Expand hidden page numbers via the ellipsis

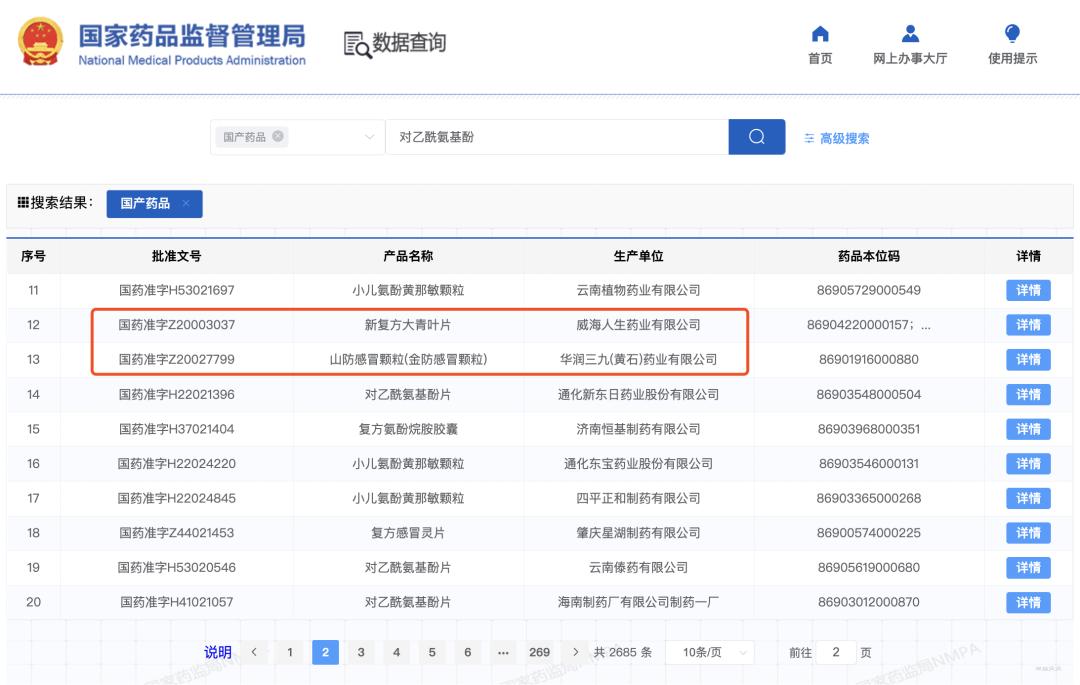[505, 652]
